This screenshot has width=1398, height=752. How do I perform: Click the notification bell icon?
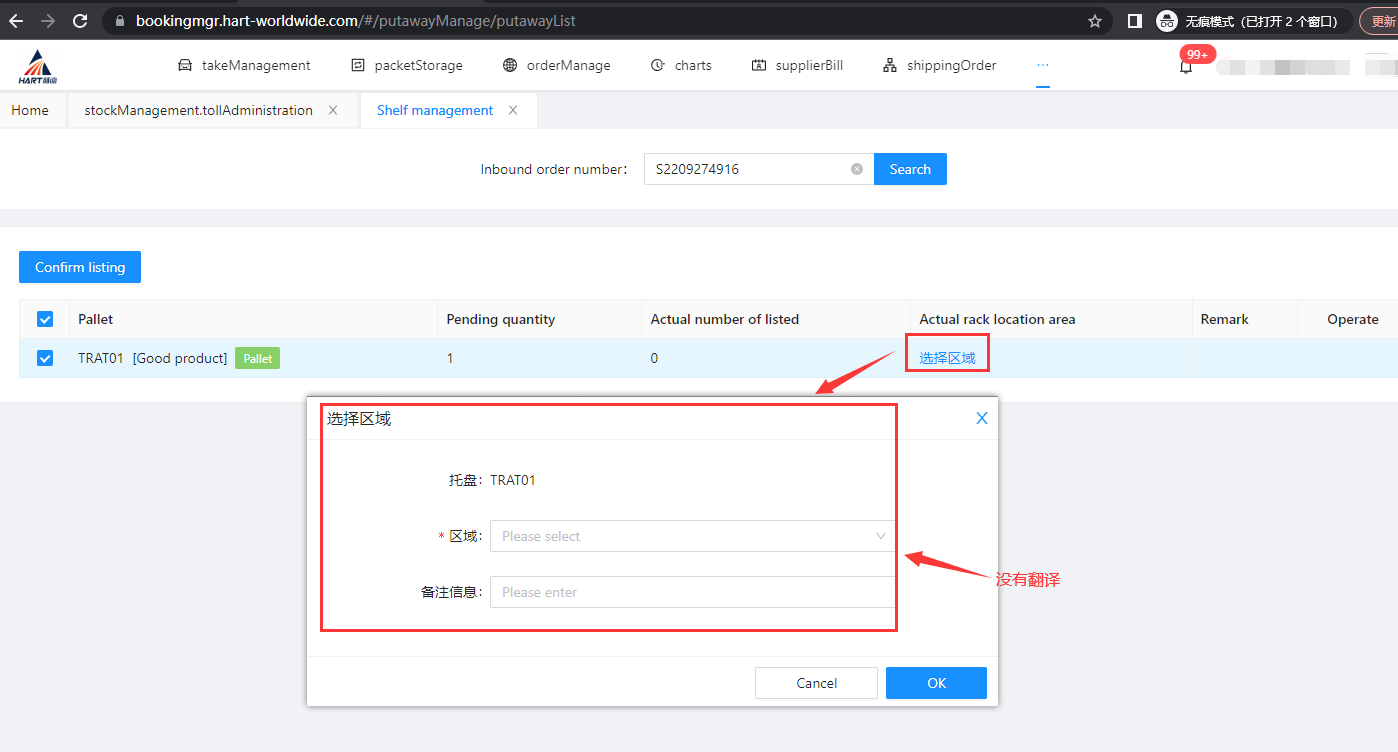click(x=1186, y=67)
